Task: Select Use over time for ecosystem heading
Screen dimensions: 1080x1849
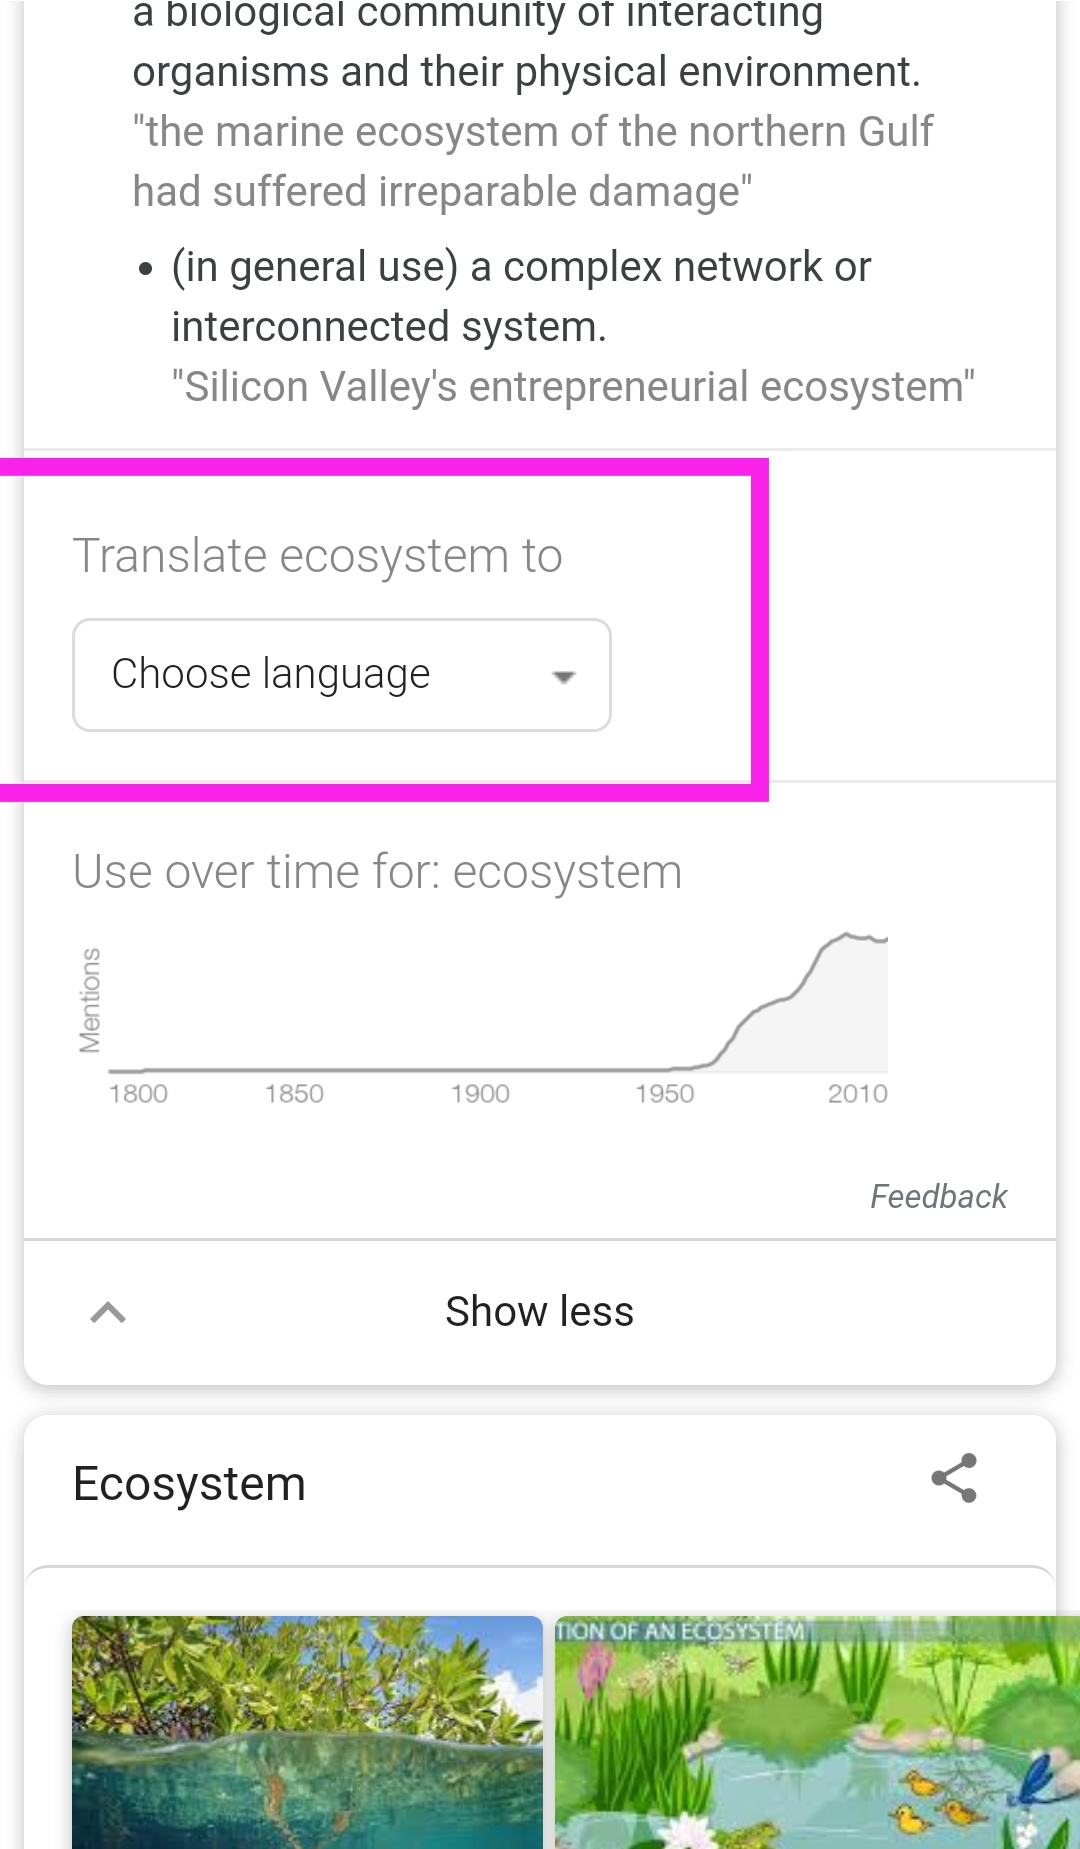Action: point(377,870)
